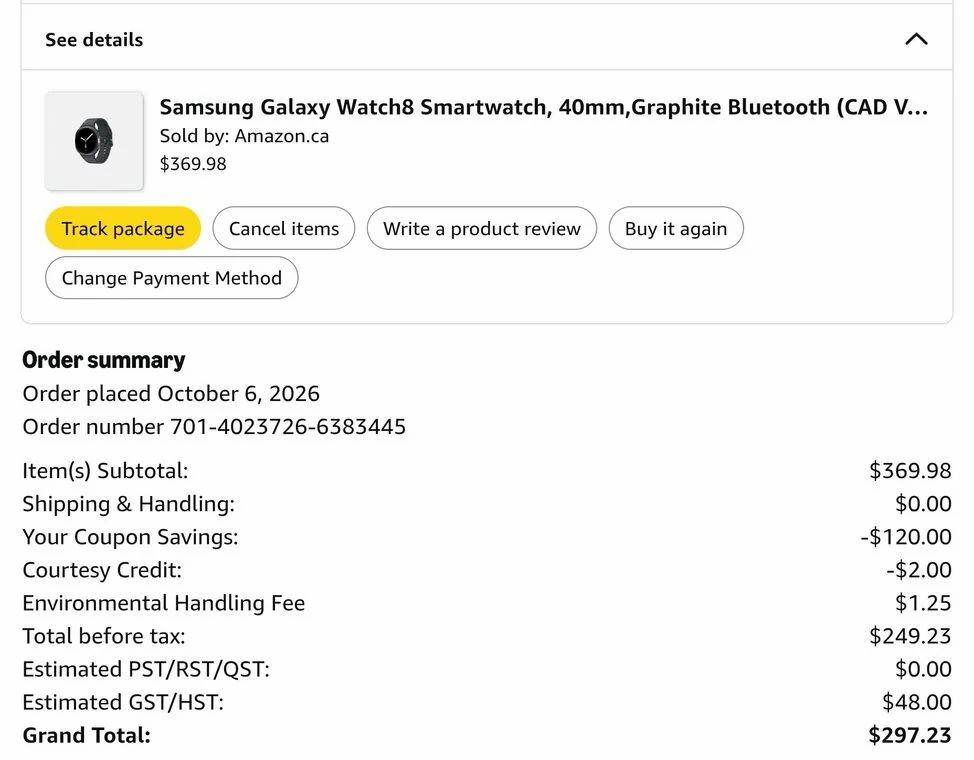974x760 pixels.
Task: Click the Buy it again button
Action: click(x=676, y=228)
